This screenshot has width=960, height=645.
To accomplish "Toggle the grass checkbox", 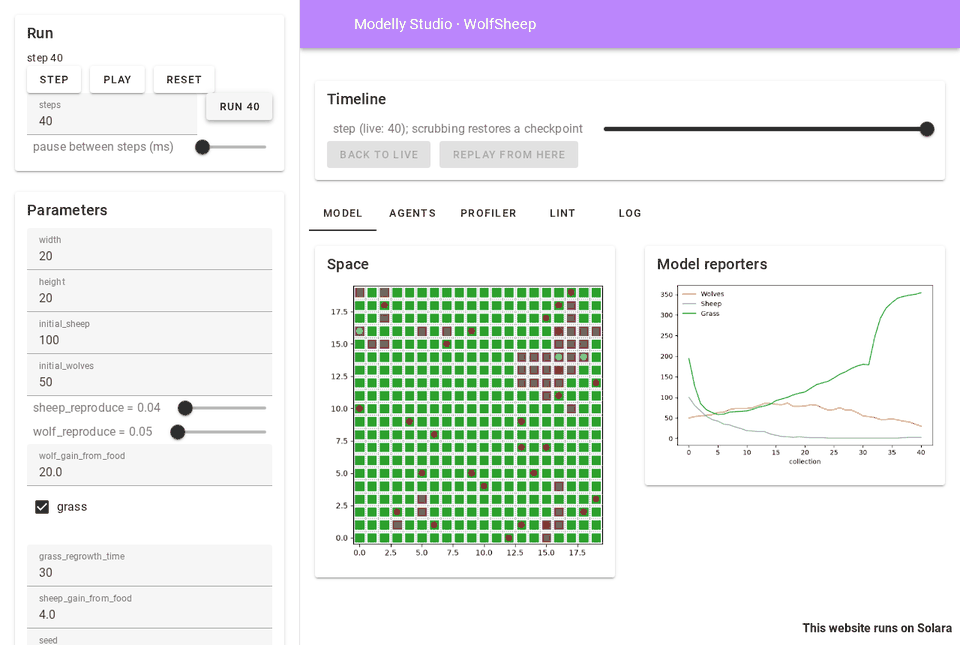I will coord(42,507).
